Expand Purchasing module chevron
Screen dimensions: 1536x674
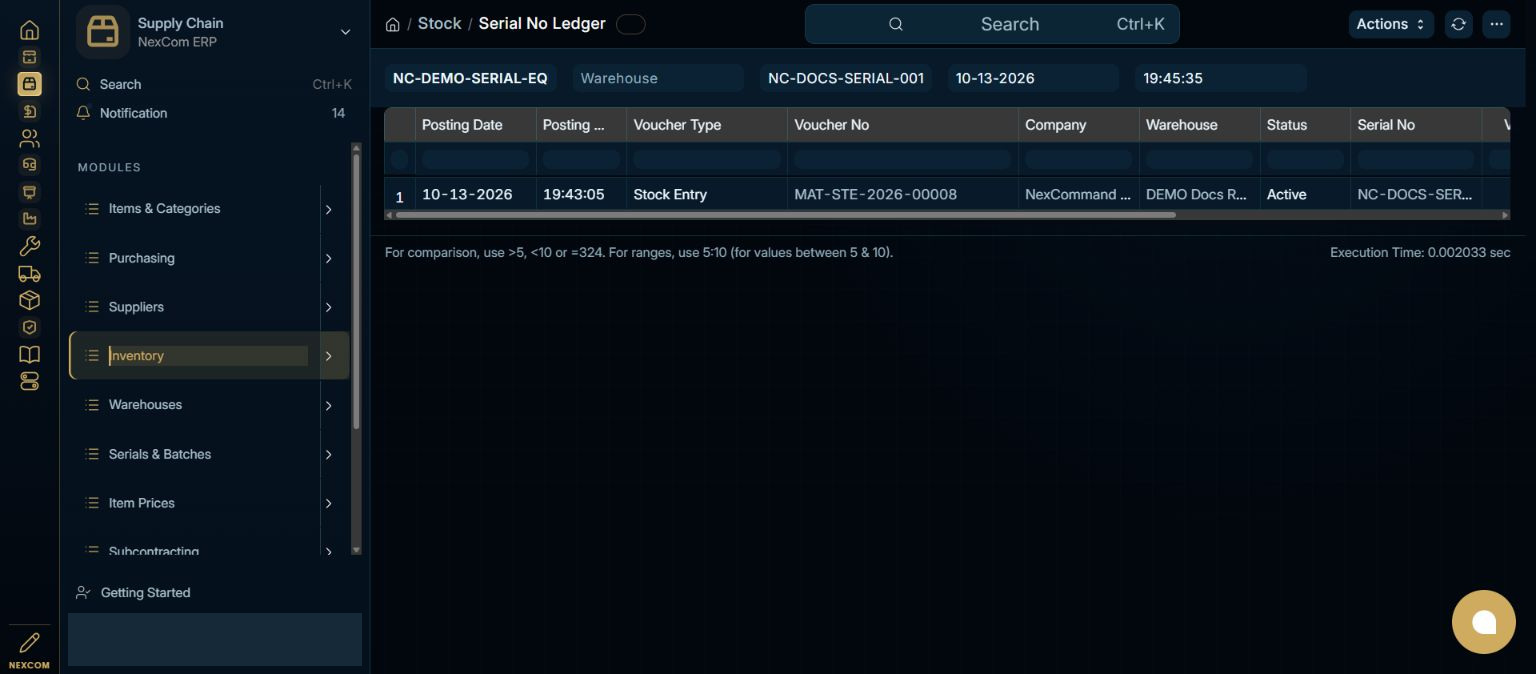329,259
